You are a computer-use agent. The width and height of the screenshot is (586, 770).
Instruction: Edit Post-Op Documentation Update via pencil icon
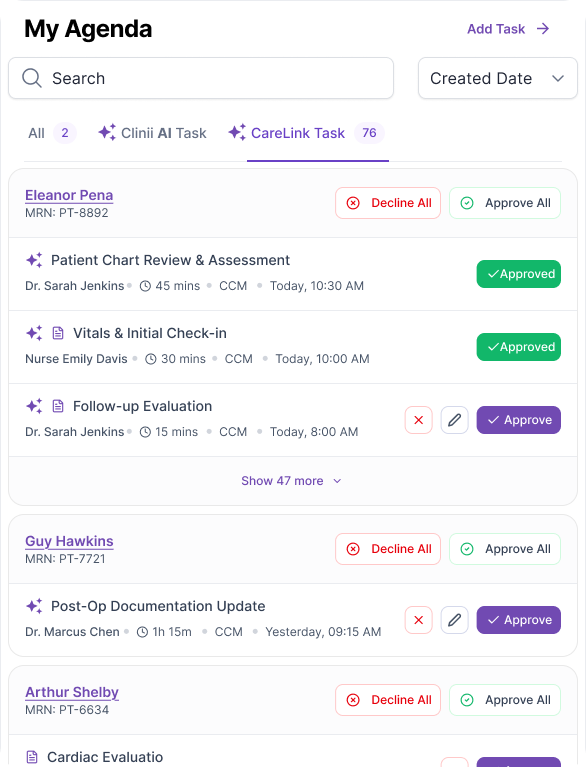point(454,620)
